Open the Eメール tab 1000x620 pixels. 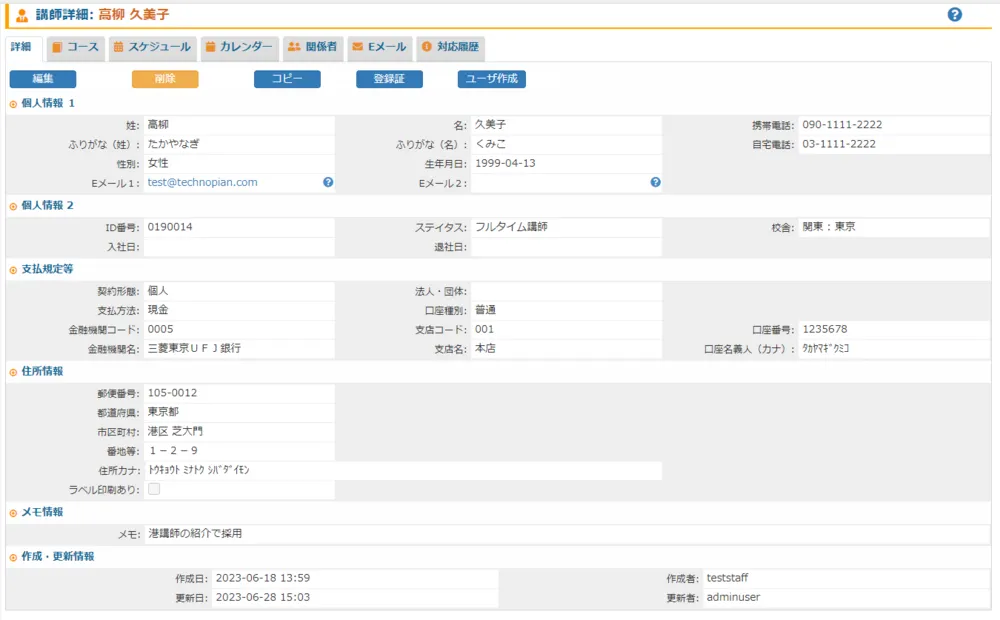(x=379, y=47)
